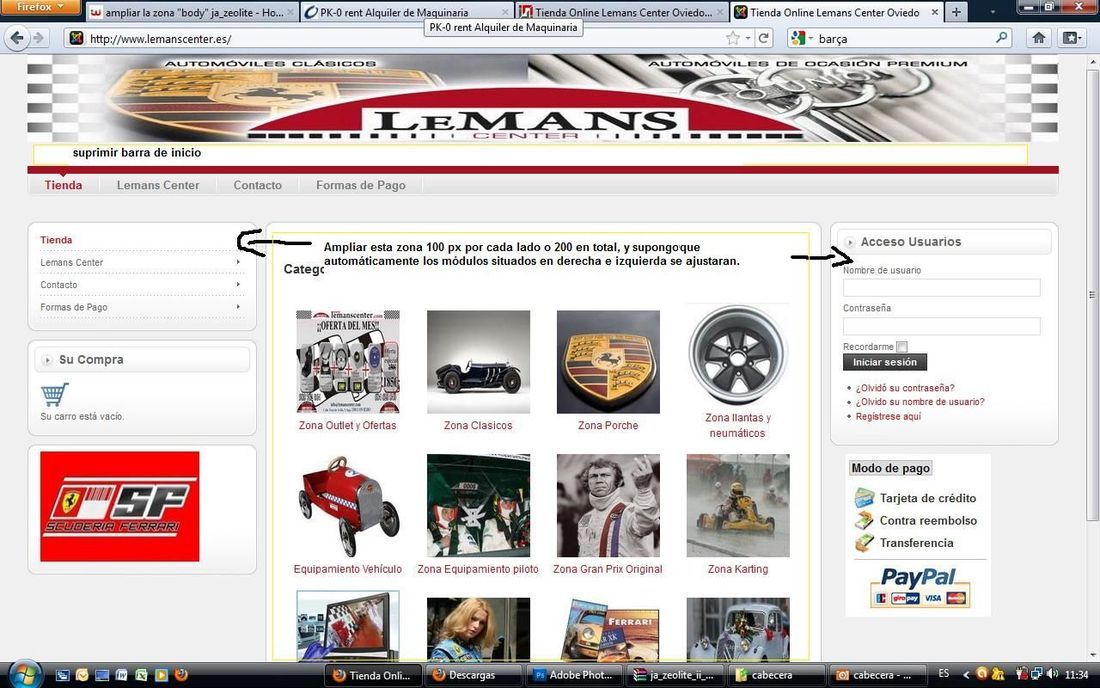Click the Nombre de usuario field
Screen dimensions: 1100x688
click(x=941, y=288)
